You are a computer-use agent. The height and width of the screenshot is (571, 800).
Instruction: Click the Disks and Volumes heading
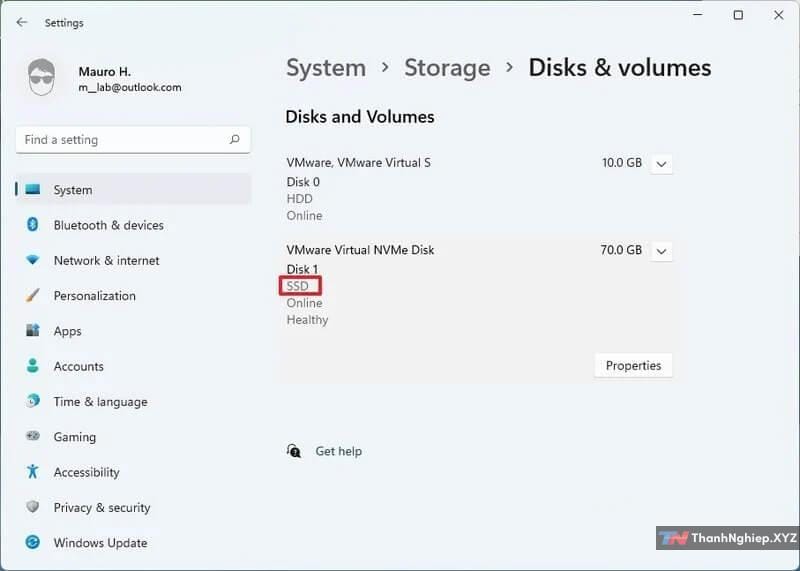[360, 117]
